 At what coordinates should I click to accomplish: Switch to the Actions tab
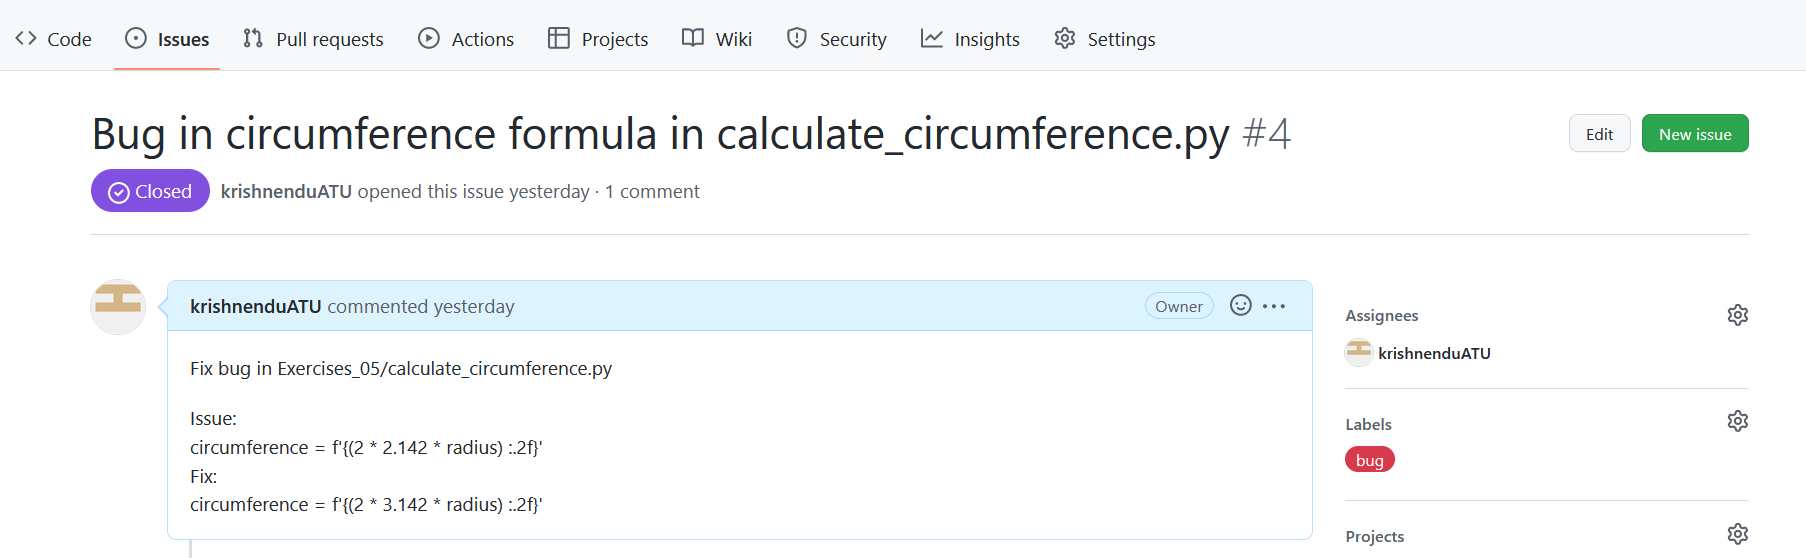[466, 39]
